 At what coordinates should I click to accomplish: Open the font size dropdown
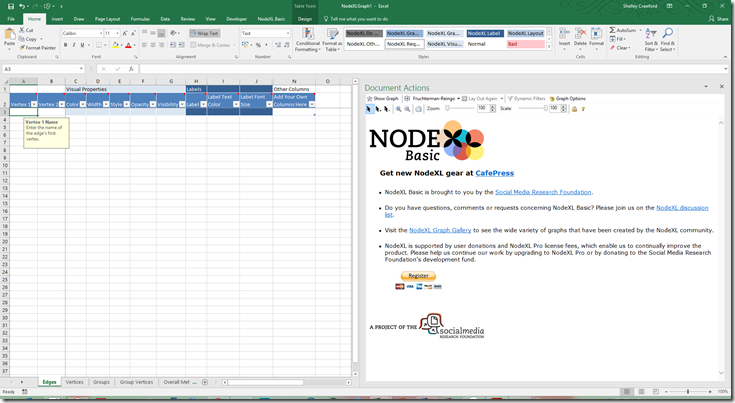click(117, 33)
